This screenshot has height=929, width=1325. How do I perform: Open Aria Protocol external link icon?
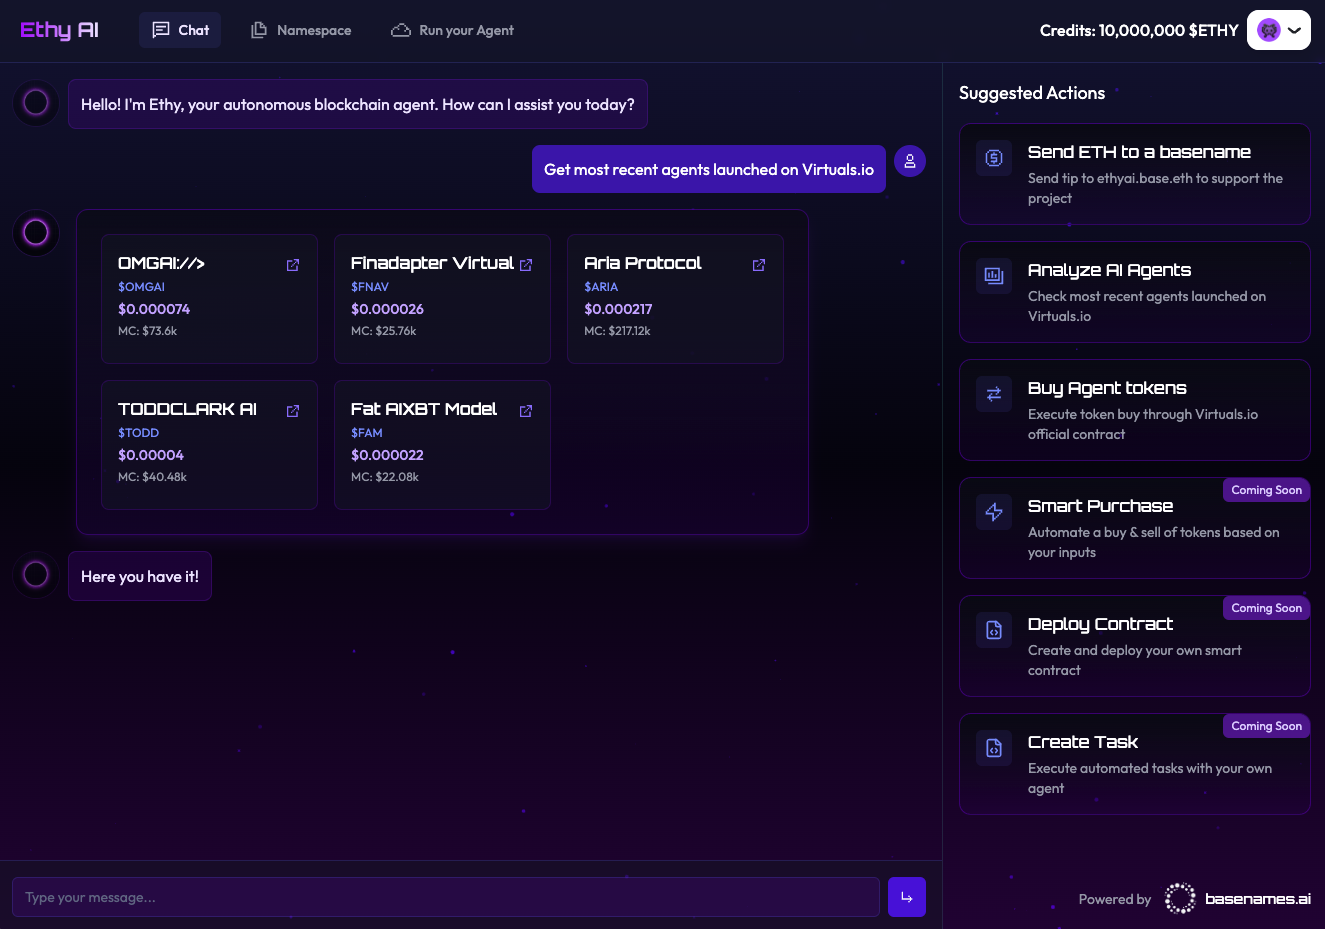[759, 265]
